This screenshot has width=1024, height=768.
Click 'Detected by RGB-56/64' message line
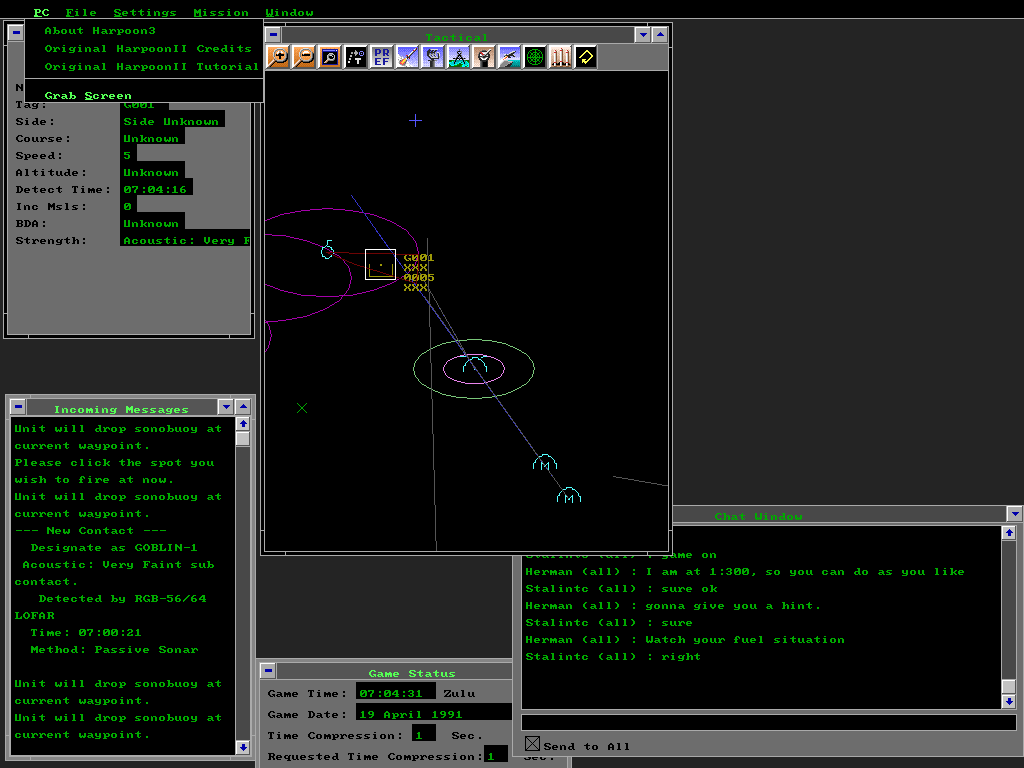pyautogui.click(x=122, y=598)
